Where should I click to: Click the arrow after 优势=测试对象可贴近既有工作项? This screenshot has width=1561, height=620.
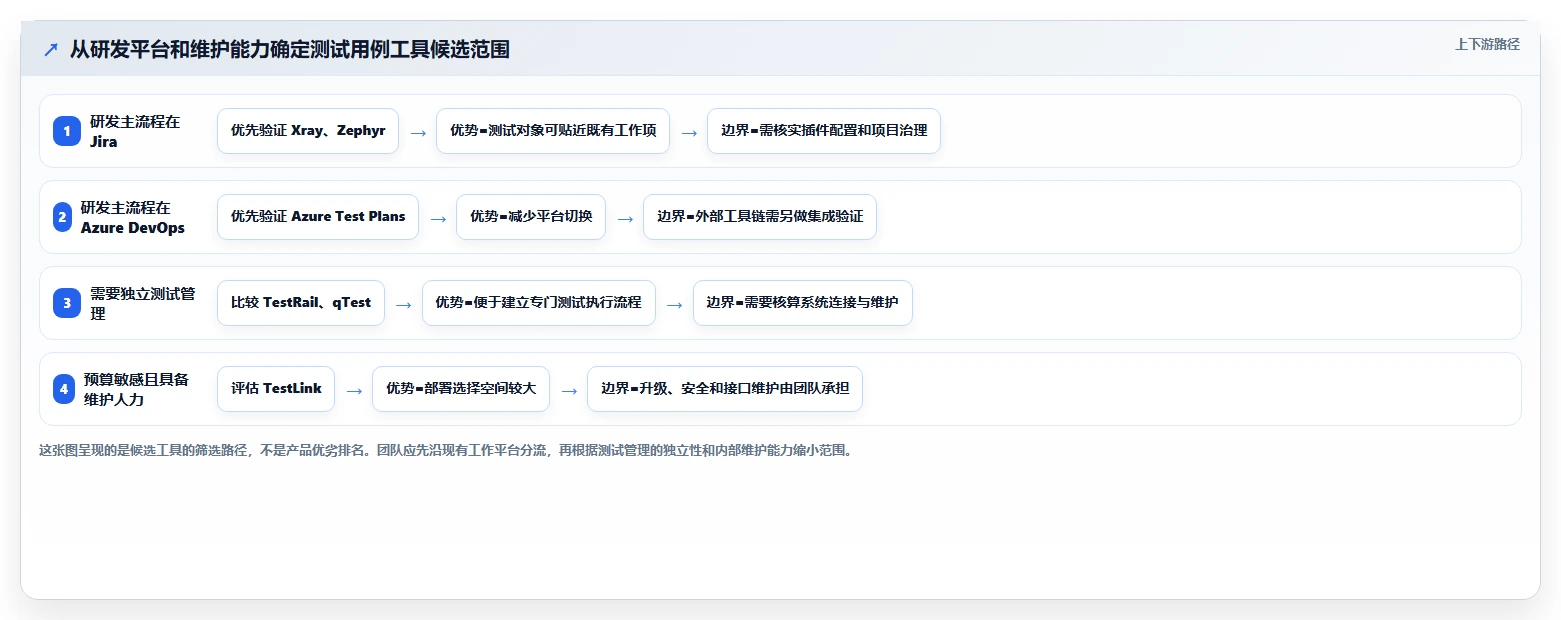pyautogui.click(x=689, y=132)
